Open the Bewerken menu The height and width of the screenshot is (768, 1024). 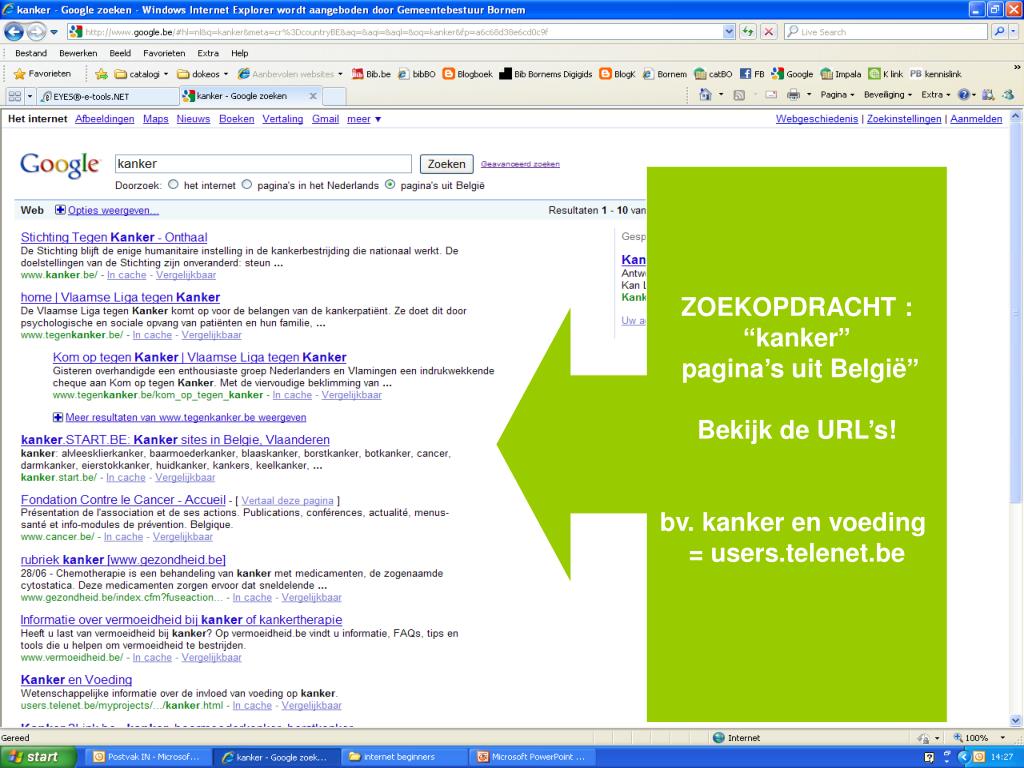point(78,53)
